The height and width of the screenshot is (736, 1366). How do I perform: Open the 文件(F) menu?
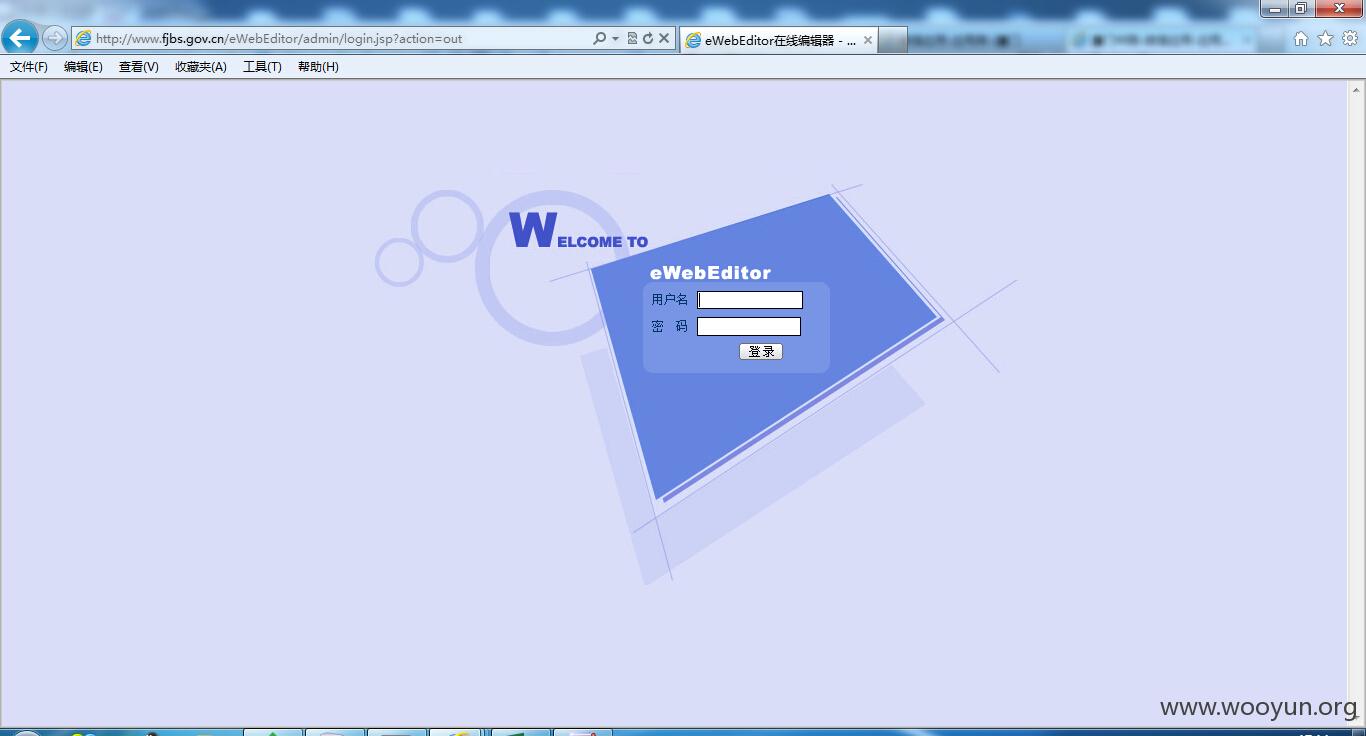coord(29,67)
